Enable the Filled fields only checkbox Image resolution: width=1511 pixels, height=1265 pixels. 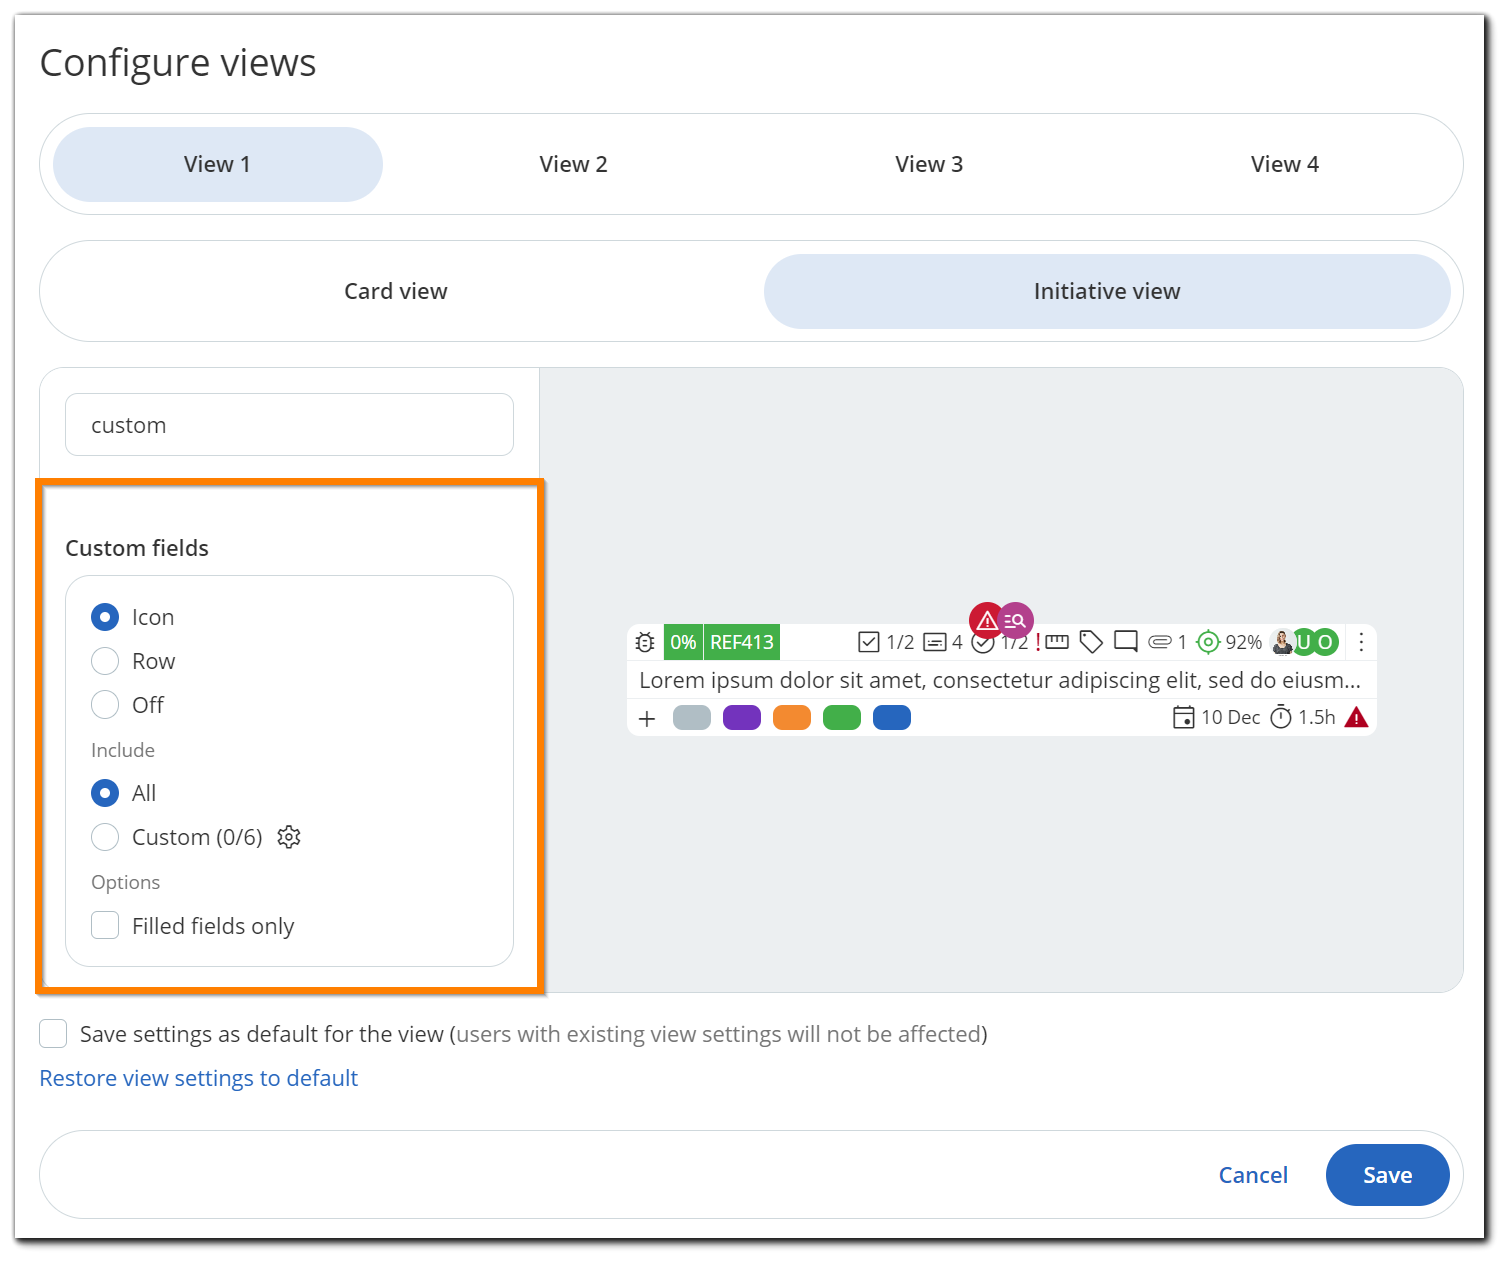pyautogui.click(x=105, y=925)
